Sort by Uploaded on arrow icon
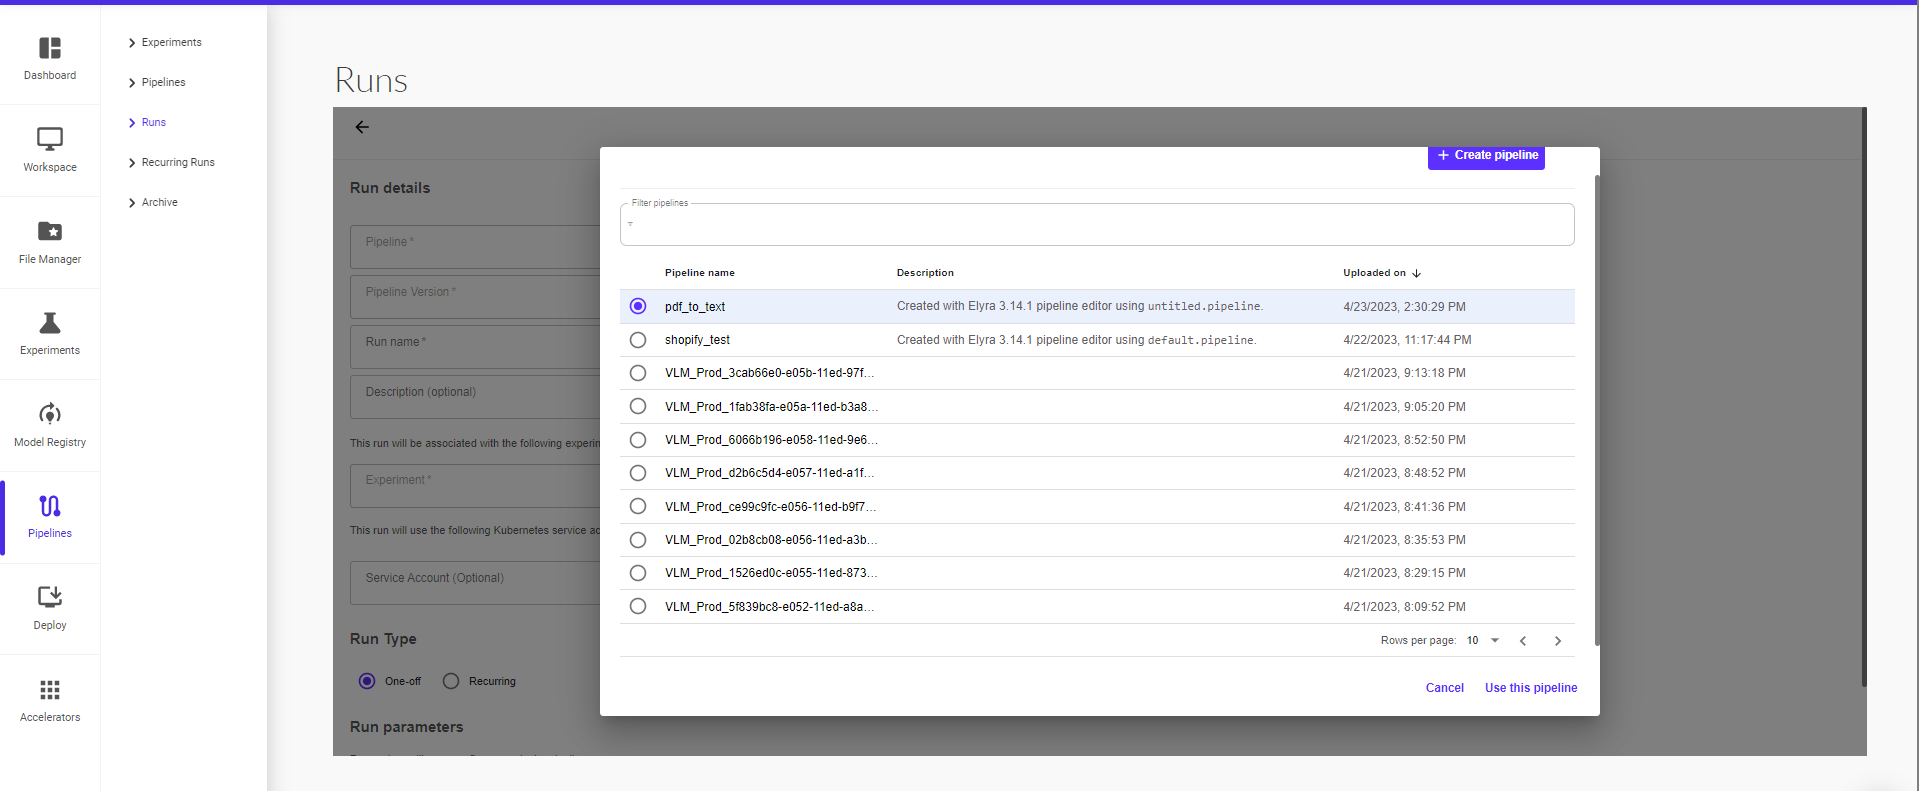This screenshot has width=1919, height=791. tap(1416, 273)
